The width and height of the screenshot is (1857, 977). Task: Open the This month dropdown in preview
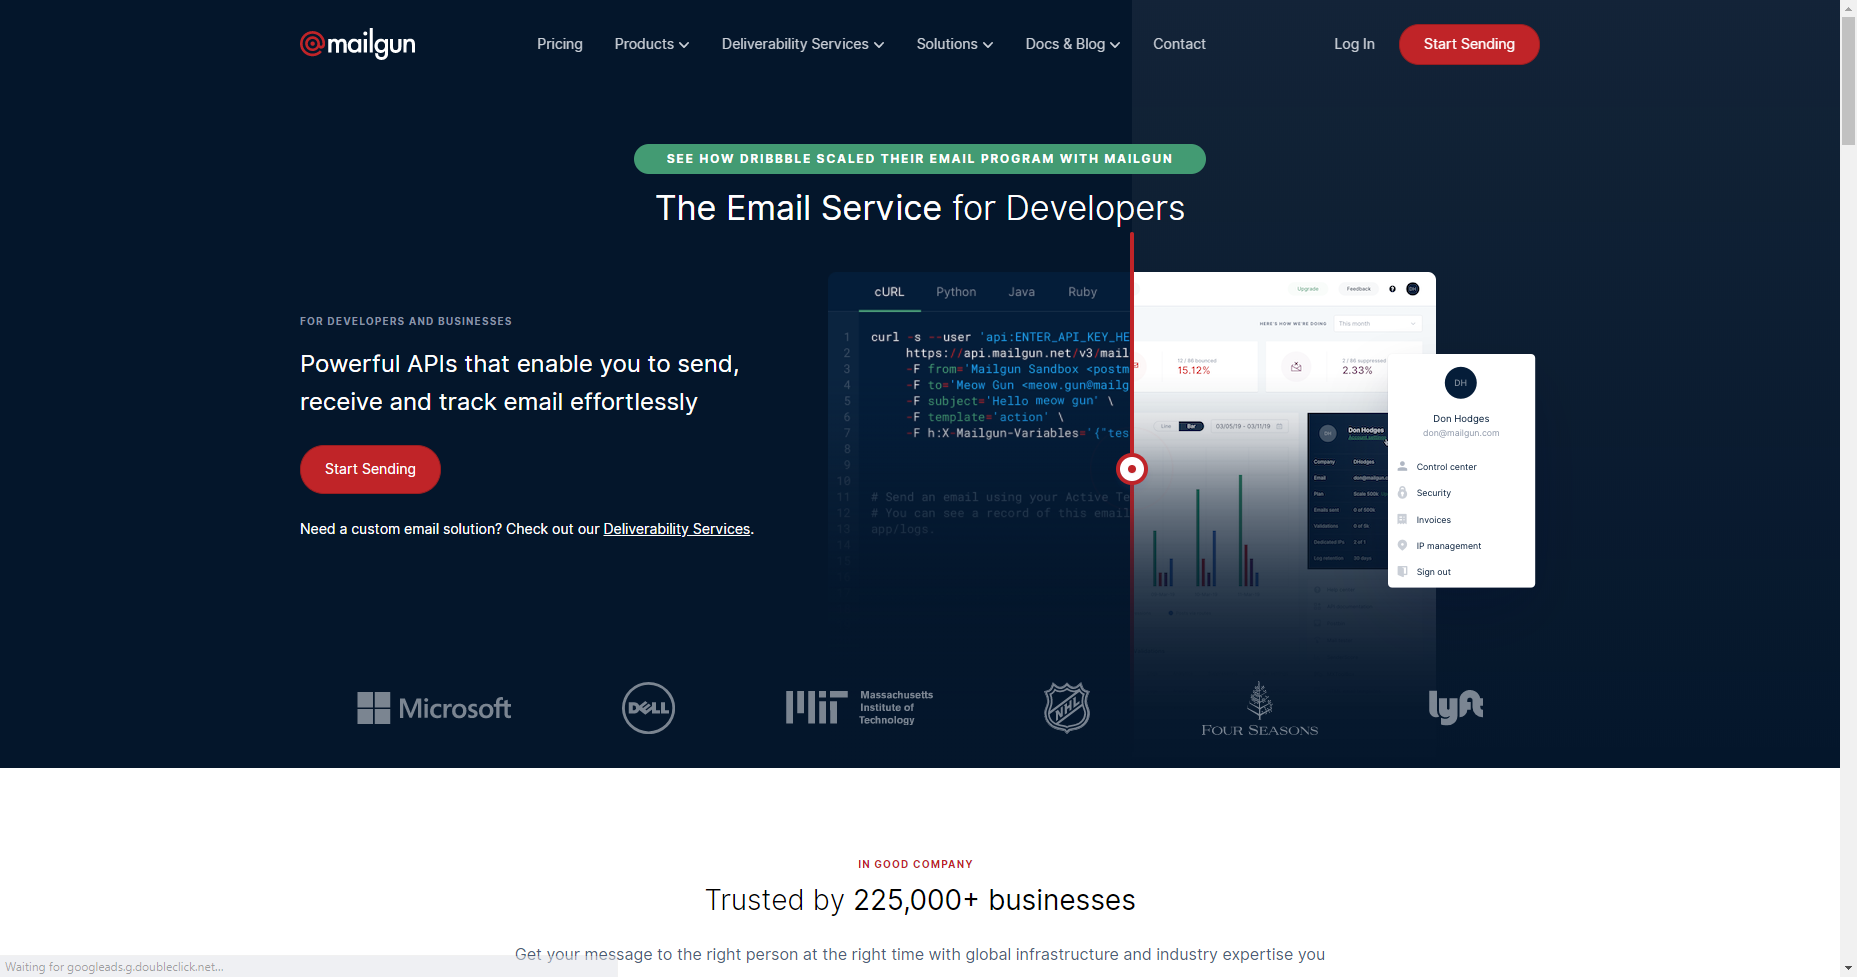click(1377, 323)
